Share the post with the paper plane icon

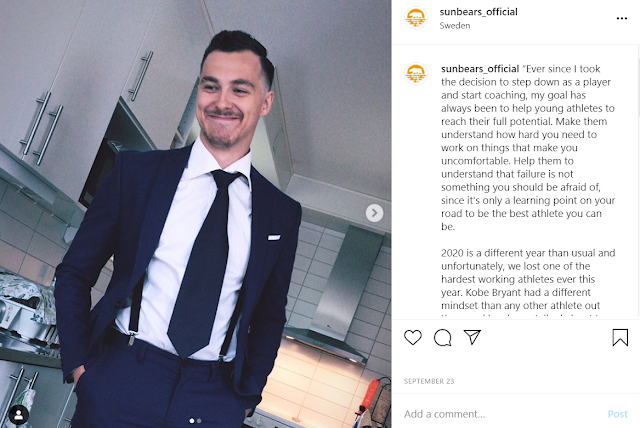[x=472, y=337]
